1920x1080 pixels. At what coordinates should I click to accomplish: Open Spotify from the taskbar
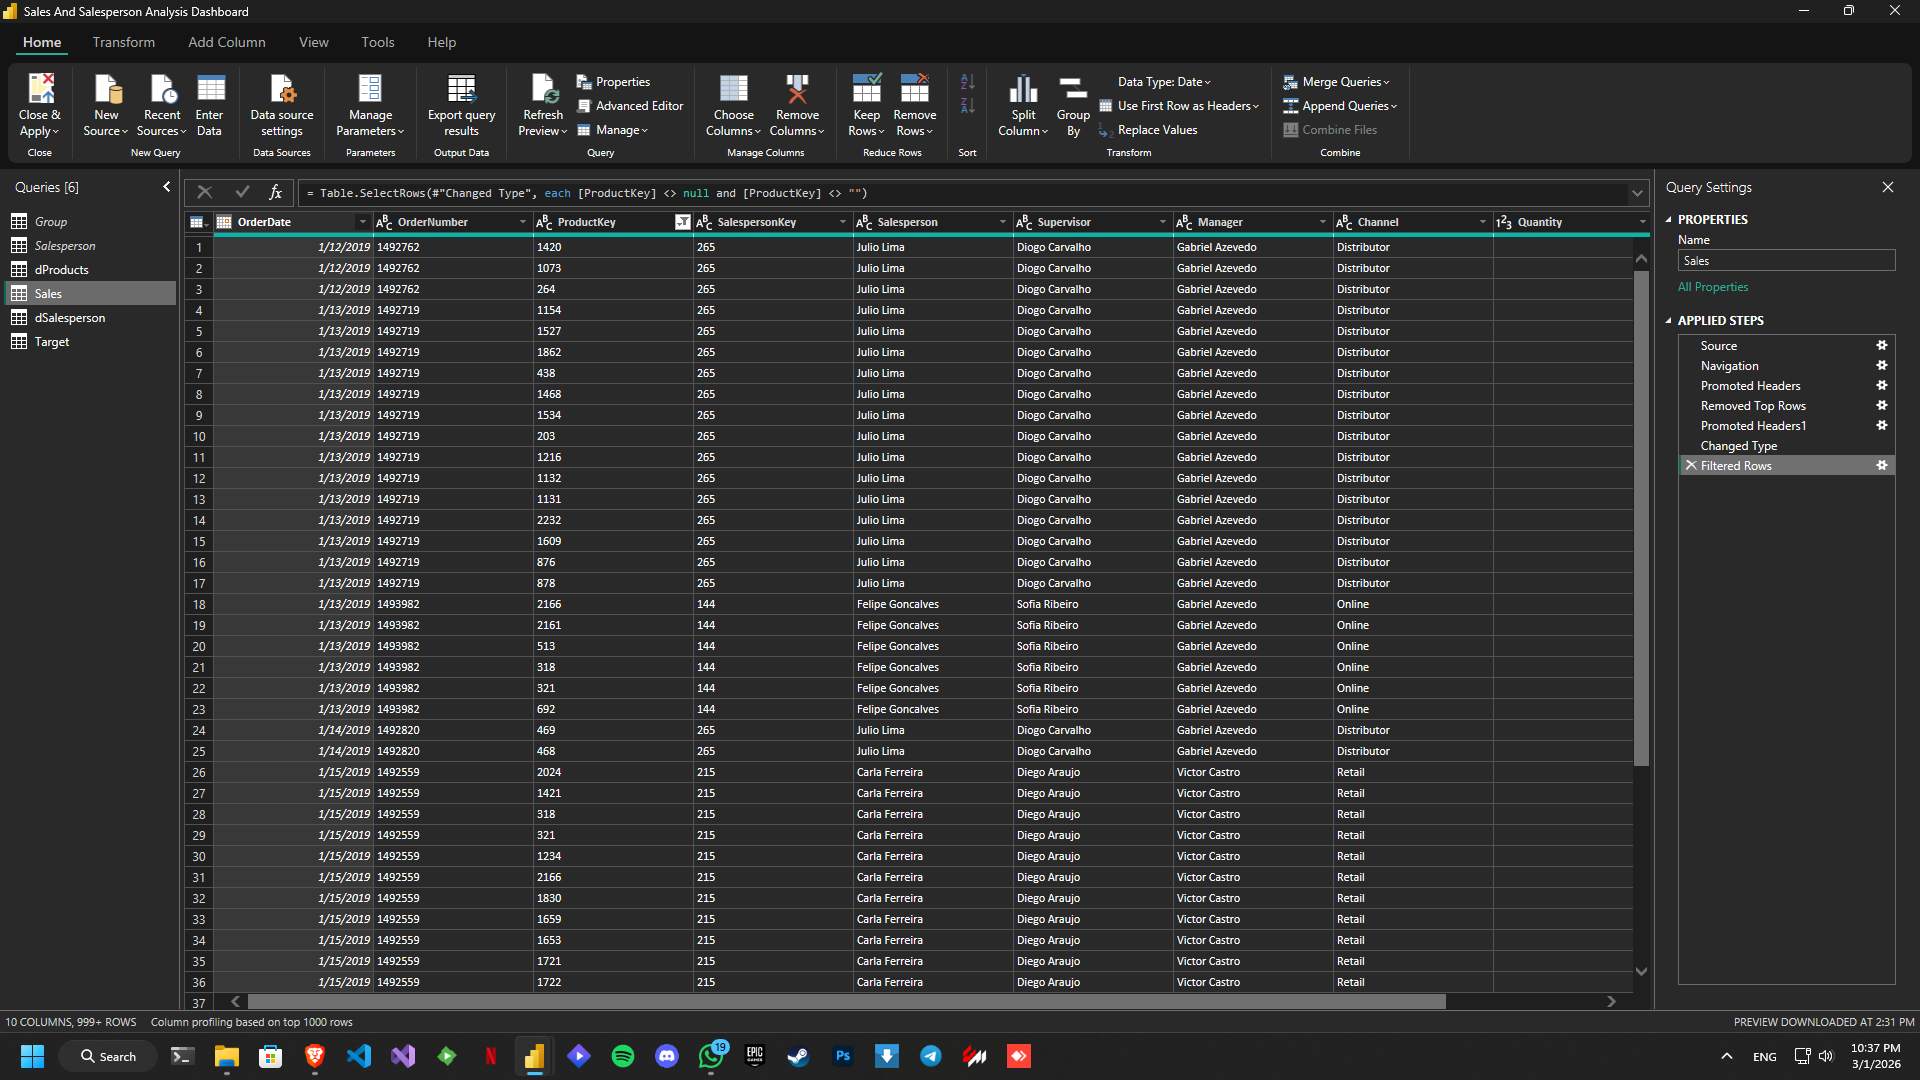point(622,1055)
